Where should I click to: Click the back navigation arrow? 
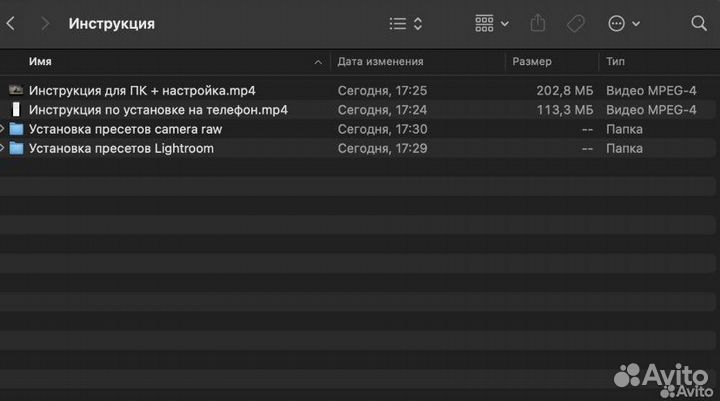point(10,23)
